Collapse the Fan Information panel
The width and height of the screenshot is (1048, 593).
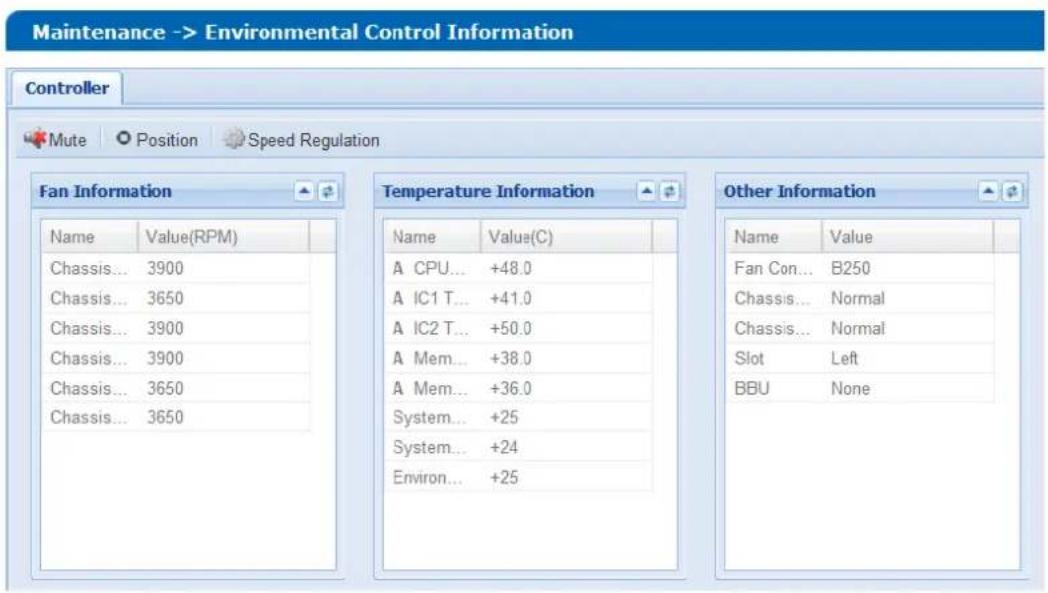[304, 192]
